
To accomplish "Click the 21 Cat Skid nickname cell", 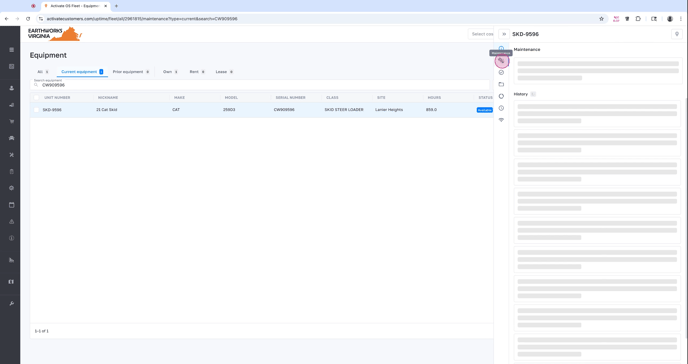I will [107, 110].
